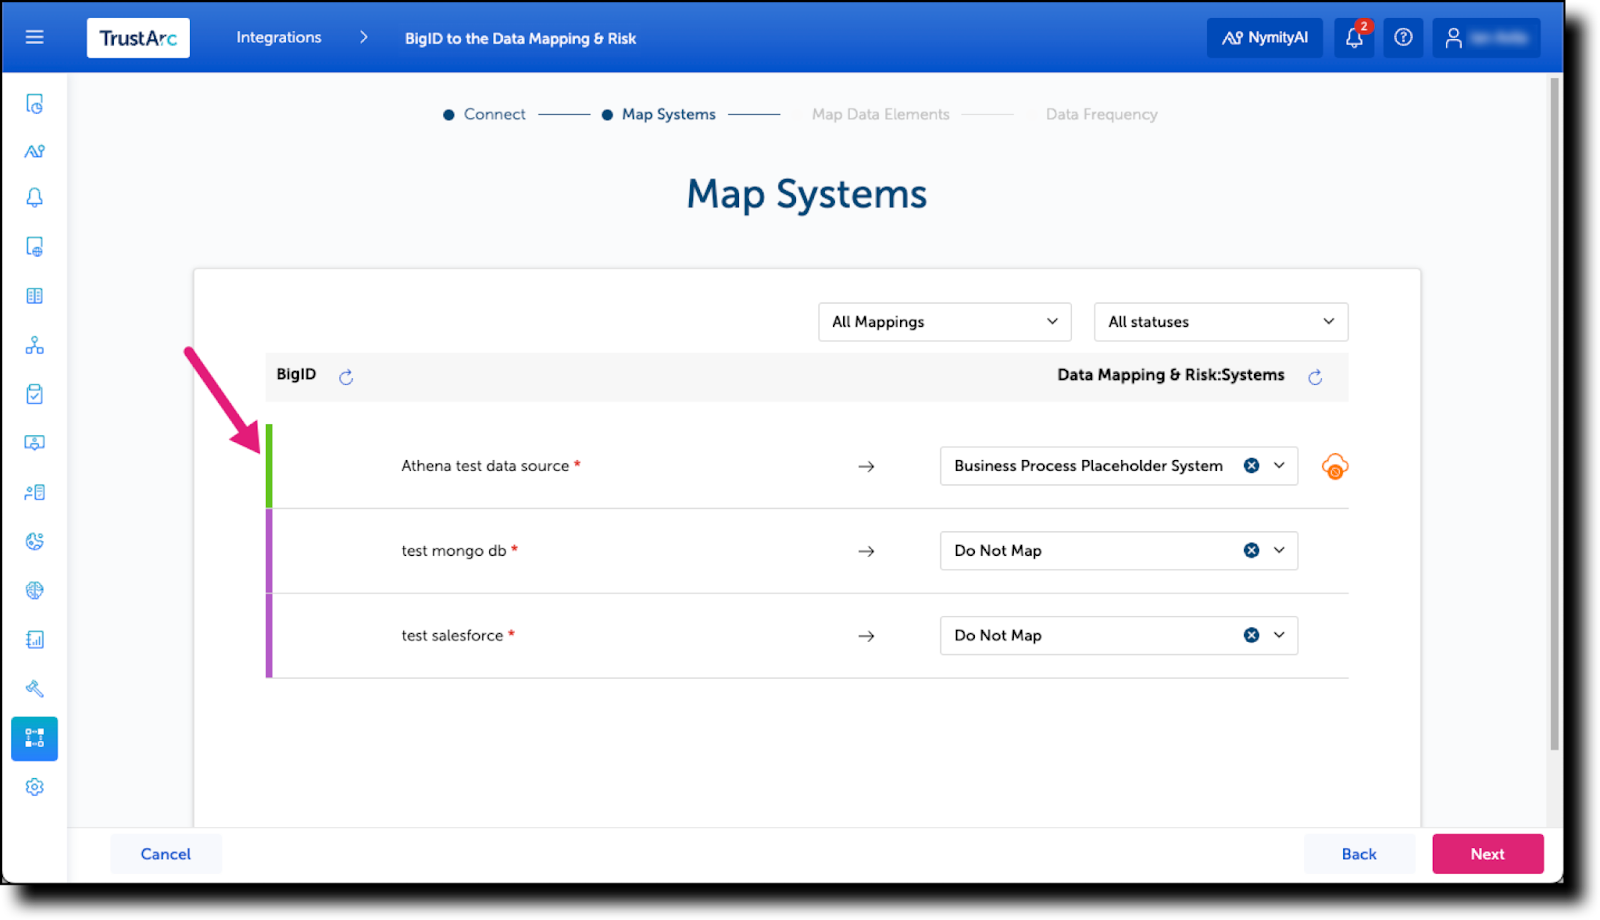Click the Next button
The width and height of the screenshot is (1600, 920).
(1487, 853)
